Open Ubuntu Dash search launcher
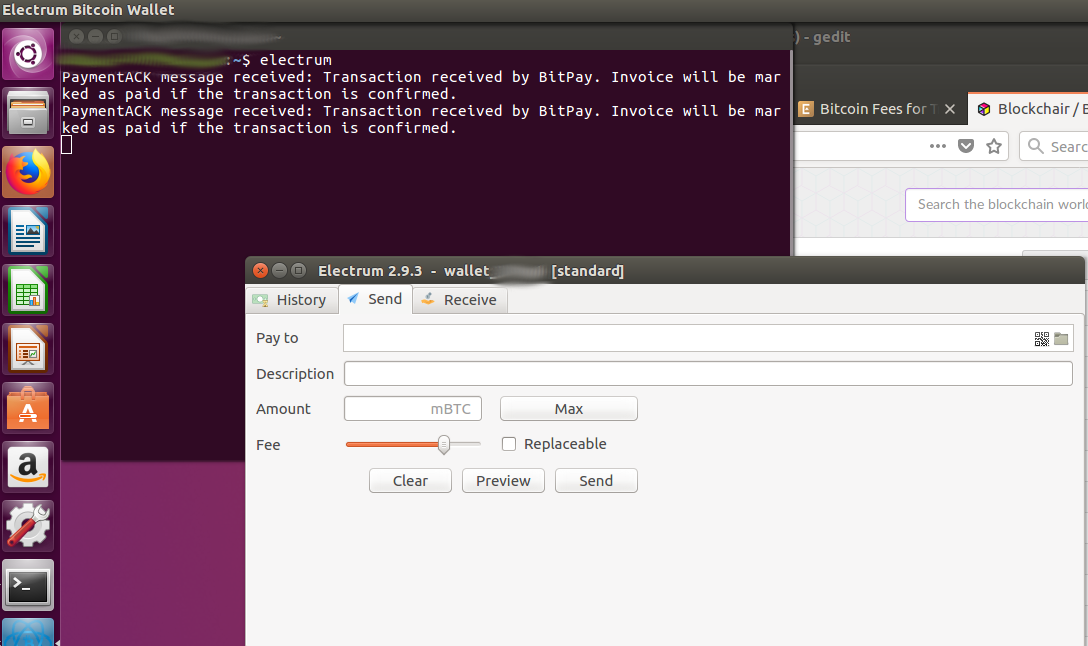 tap(28, 53)
